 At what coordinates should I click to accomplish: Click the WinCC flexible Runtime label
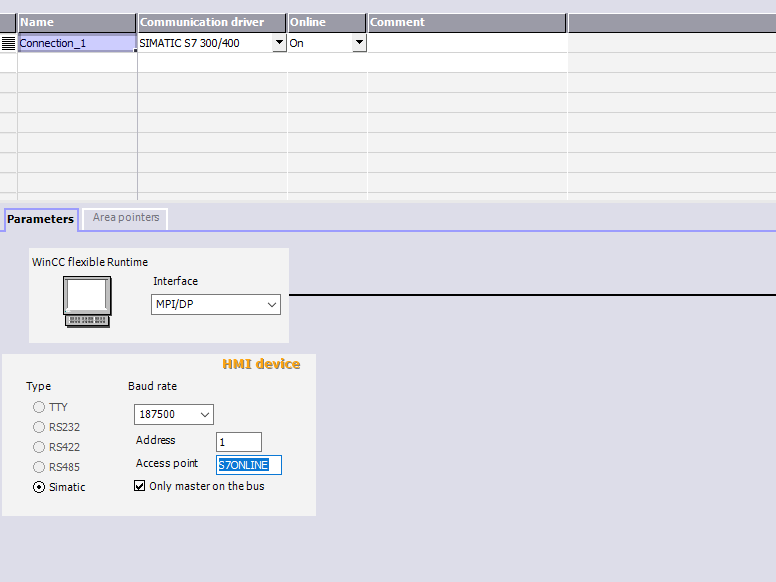[x=90, y=262]
